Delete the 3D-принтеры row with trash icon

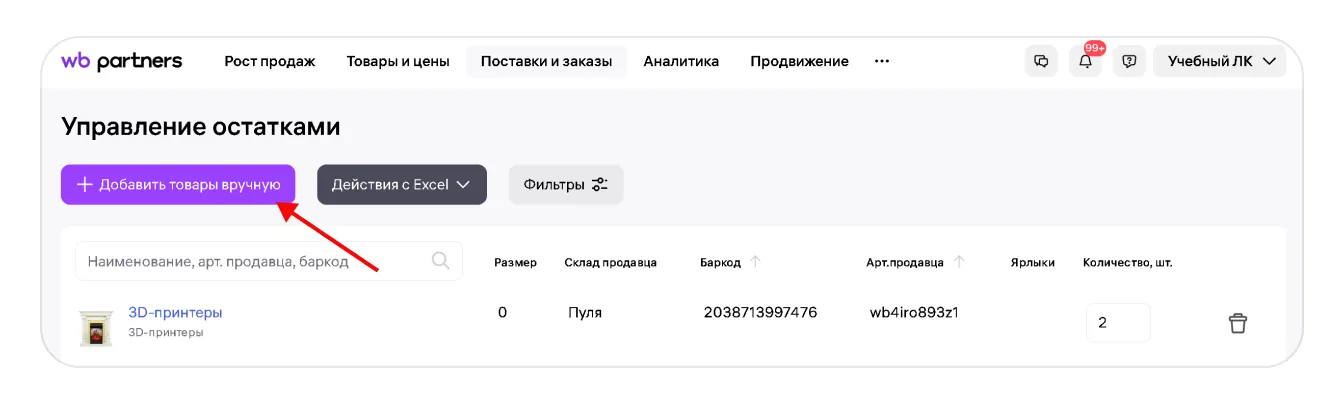1237,323
